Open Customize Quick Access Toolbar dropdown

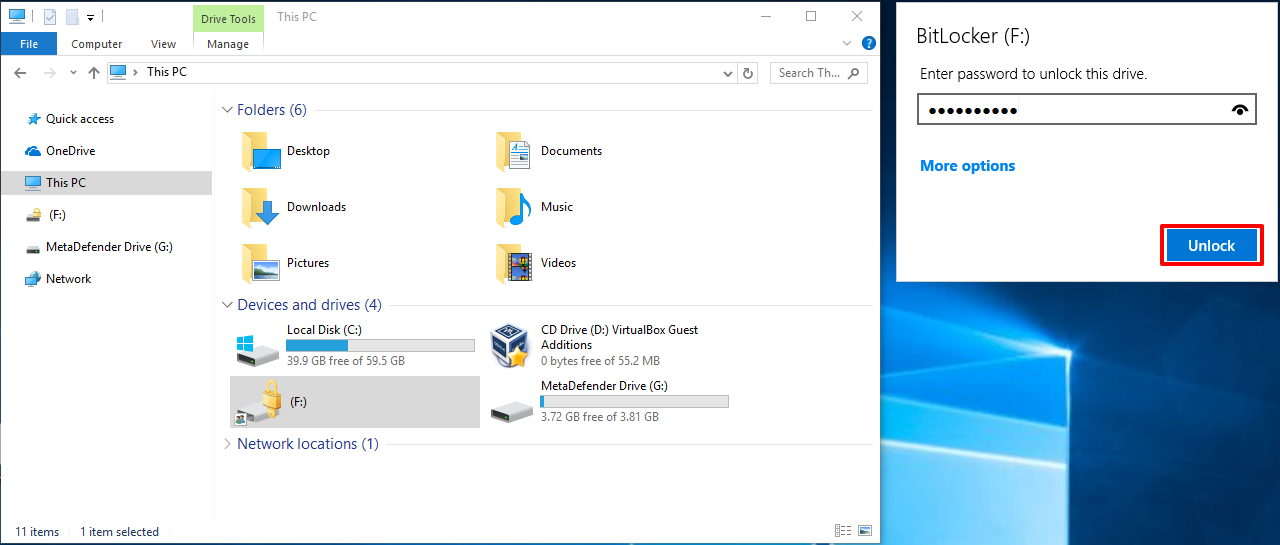coord(90,17)
